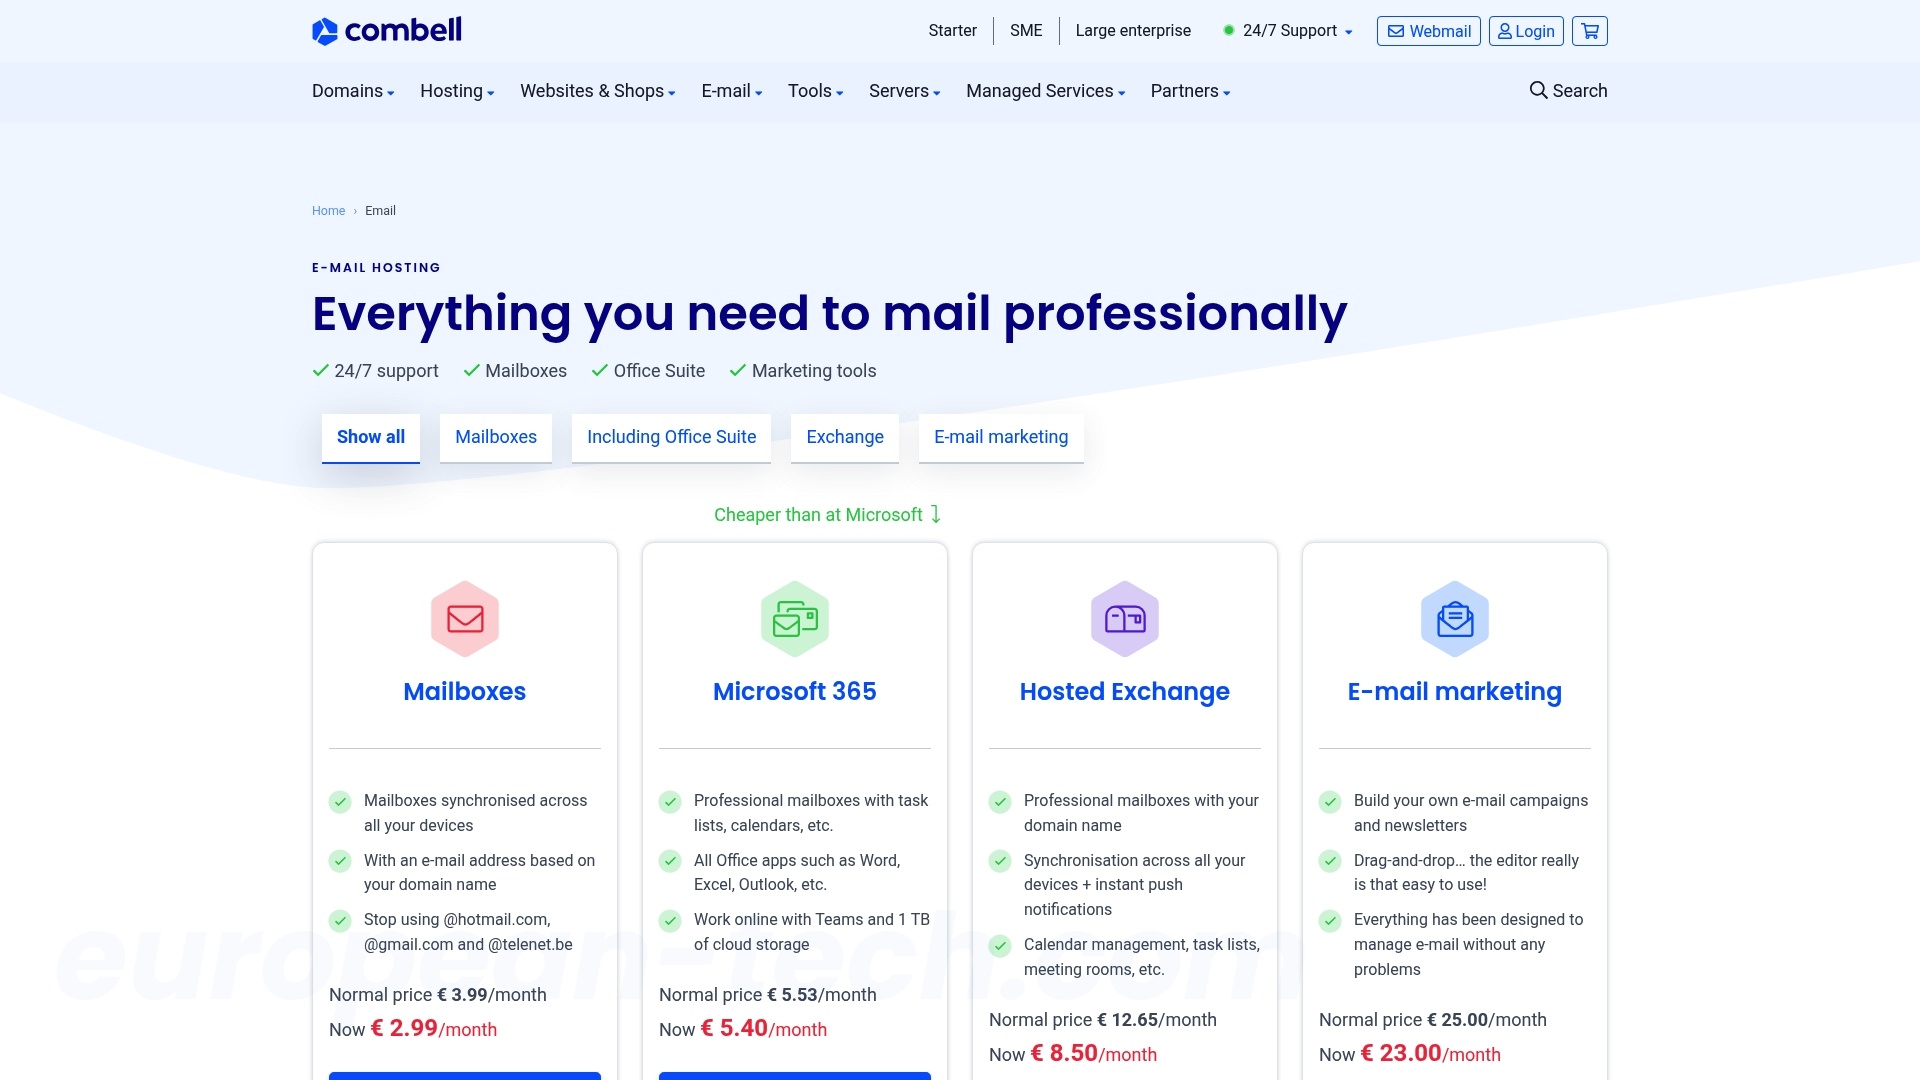Image resolution: width=1920 pixels, height=1080 pixels.
Task: Click the blue E-mail marketing envelope icon
Action: (x=1455, y=618)
